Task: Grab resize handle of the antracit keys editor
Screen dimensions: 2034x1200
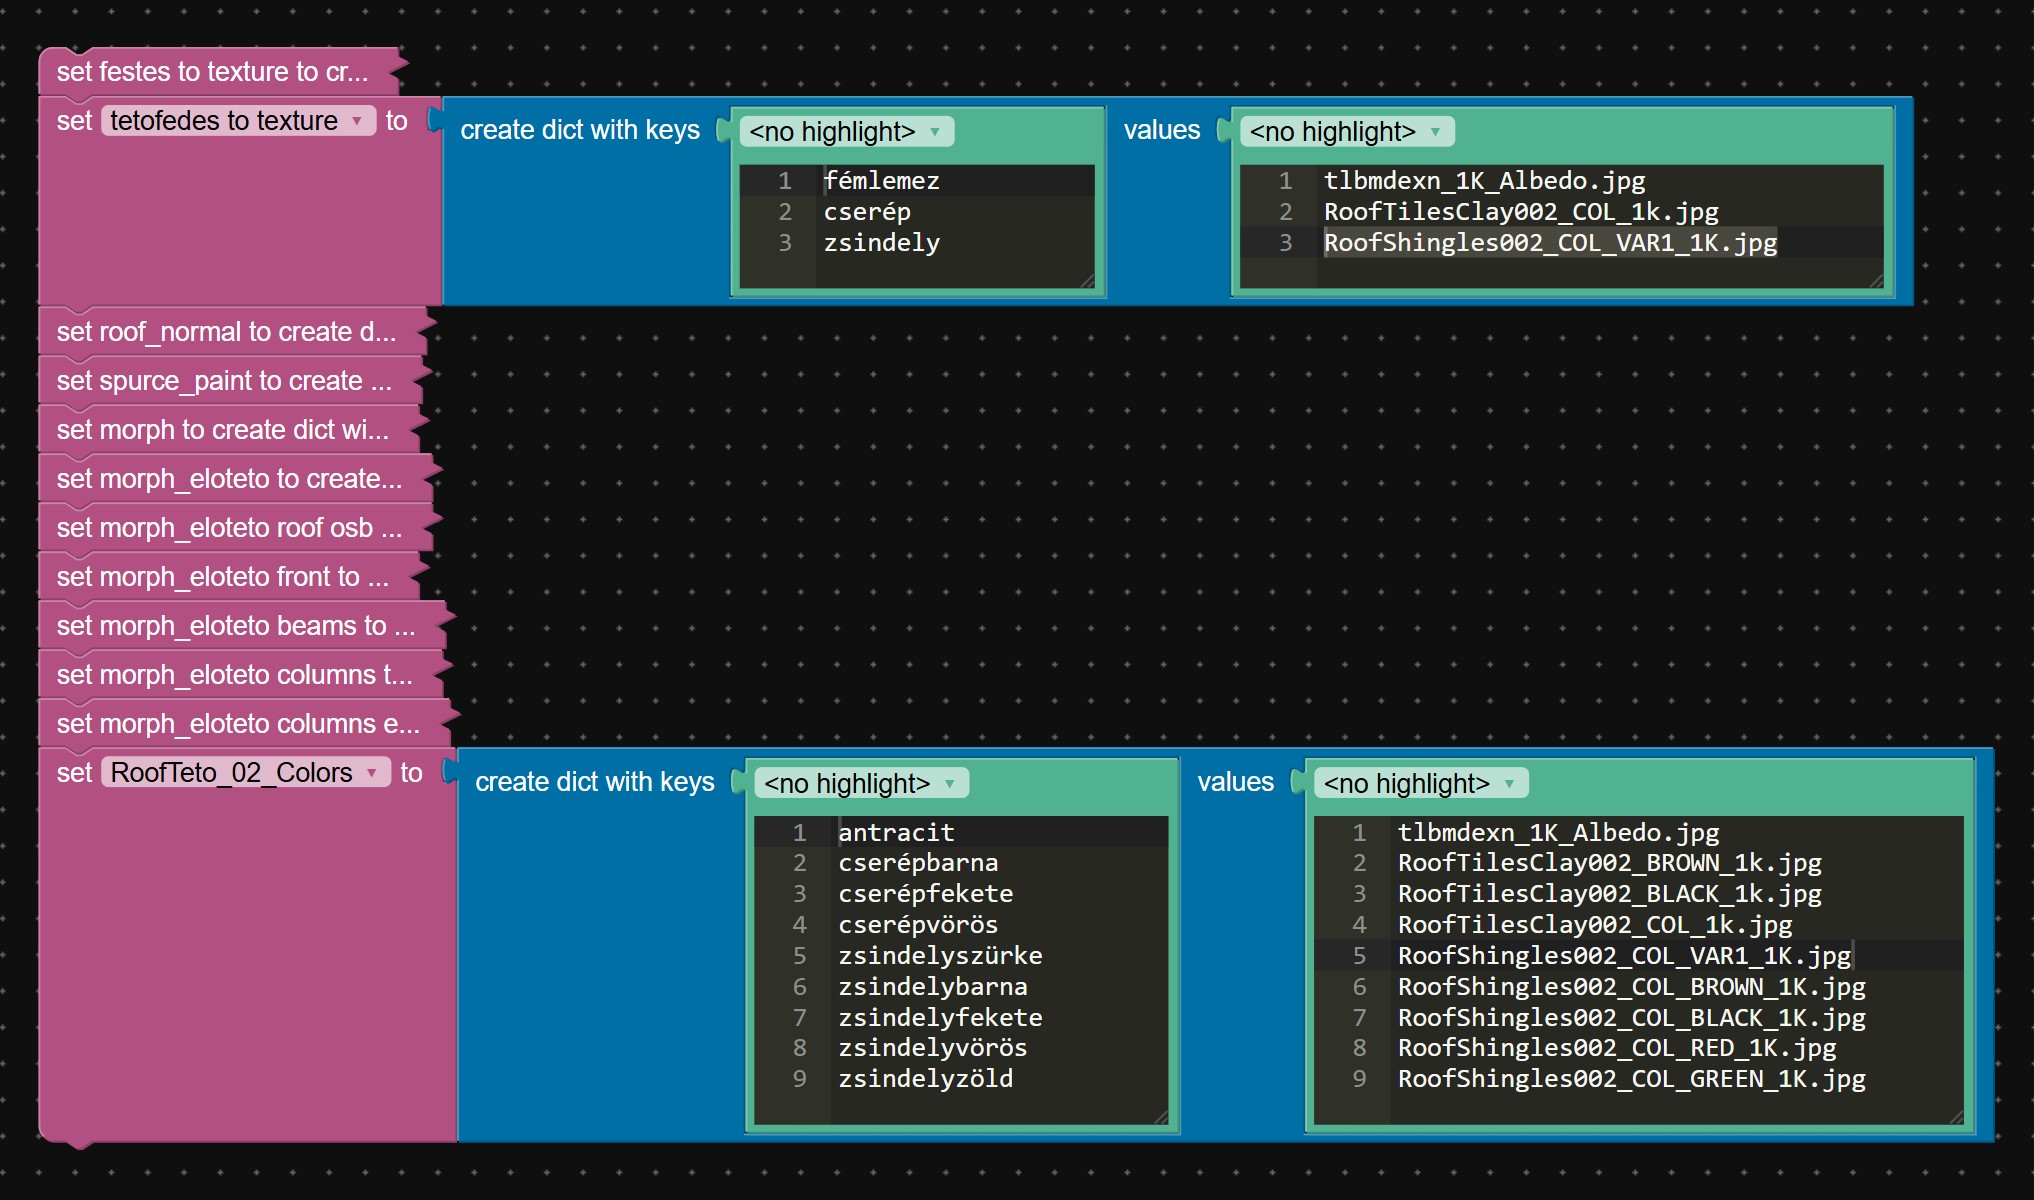Action: tap(1161, 1117)
